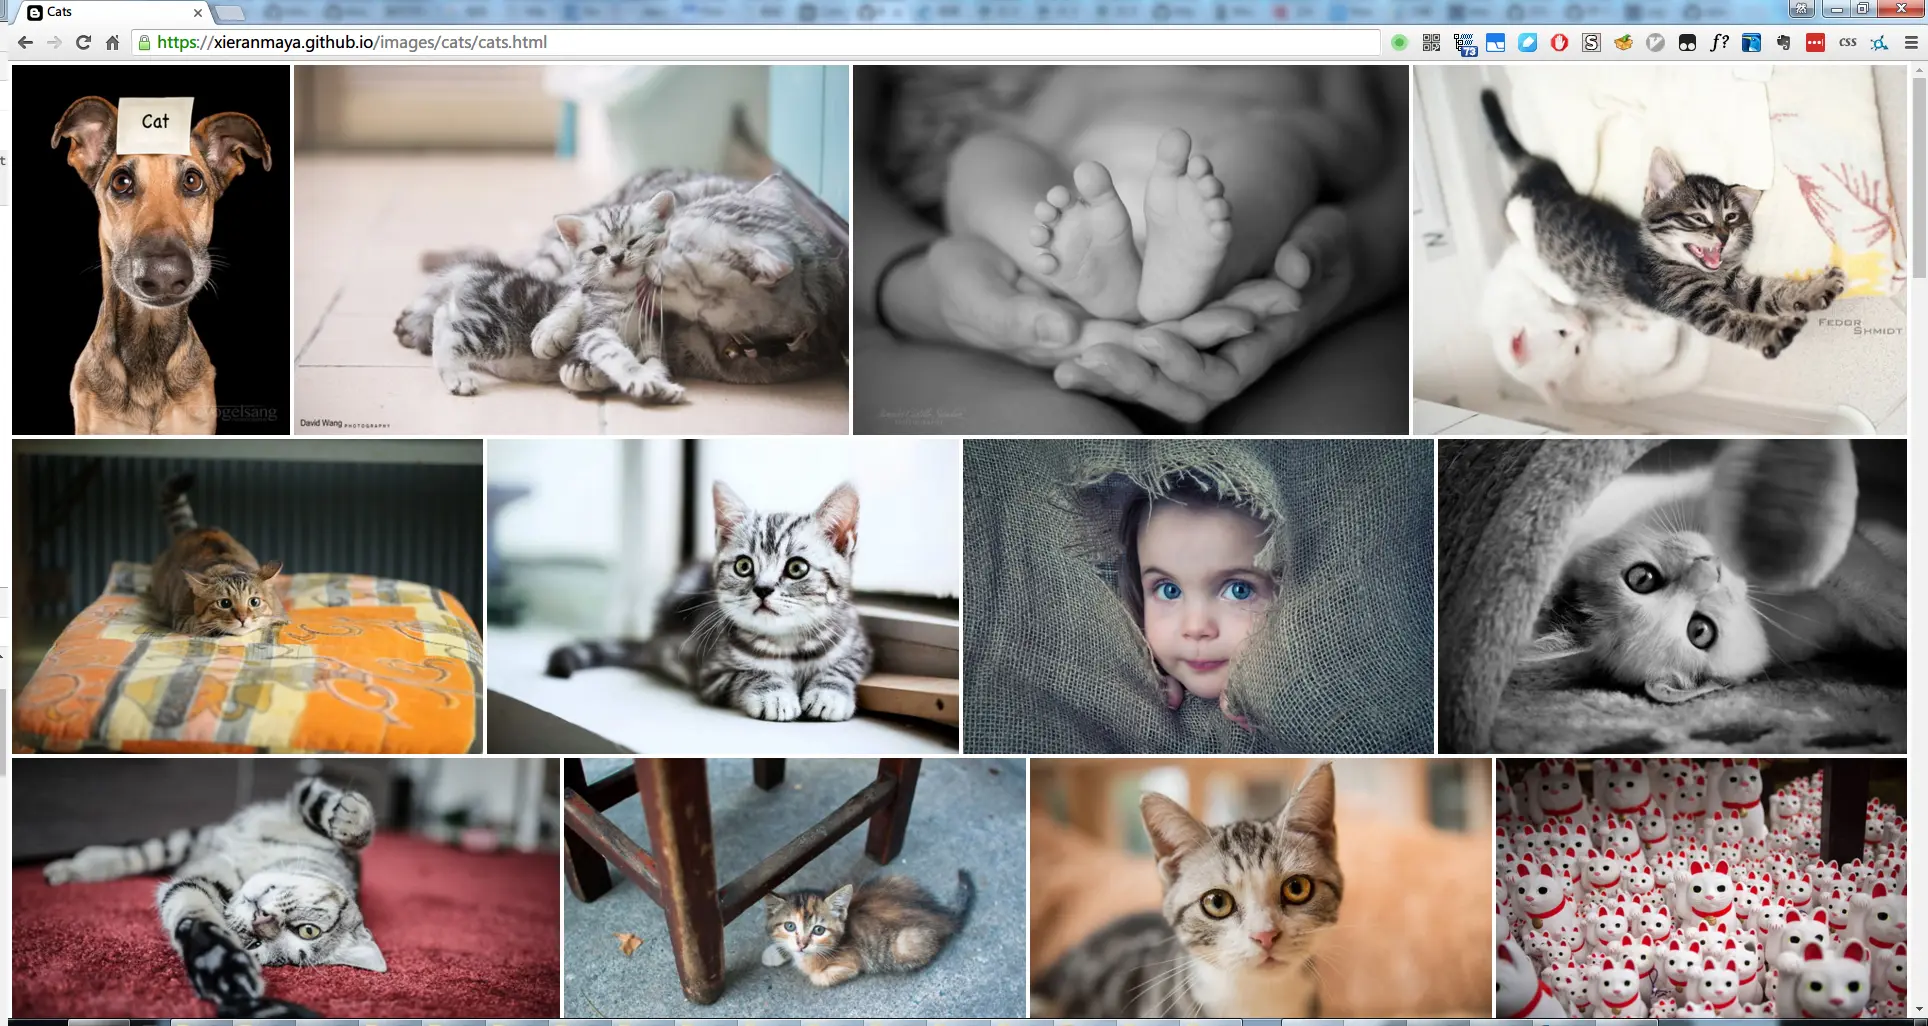1928x1026 pixels.
Task: Open a new tab
Action: pos(230,13)
